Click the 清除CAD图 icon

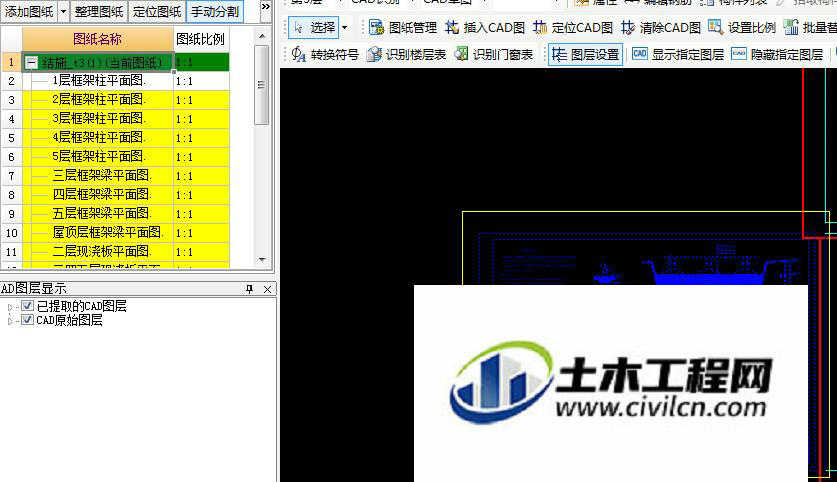point(628,27)
